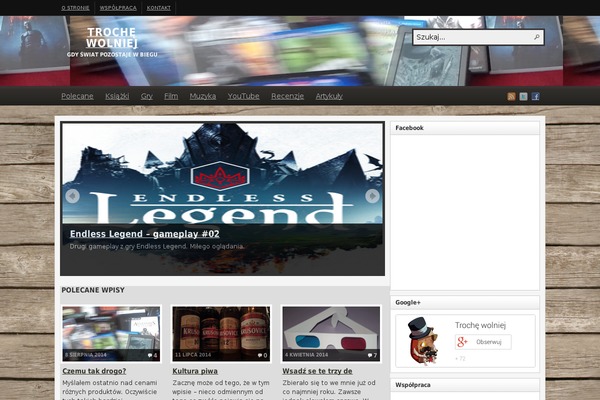Open the RSS feed icon
600x400 pixels.
point(511,96)
